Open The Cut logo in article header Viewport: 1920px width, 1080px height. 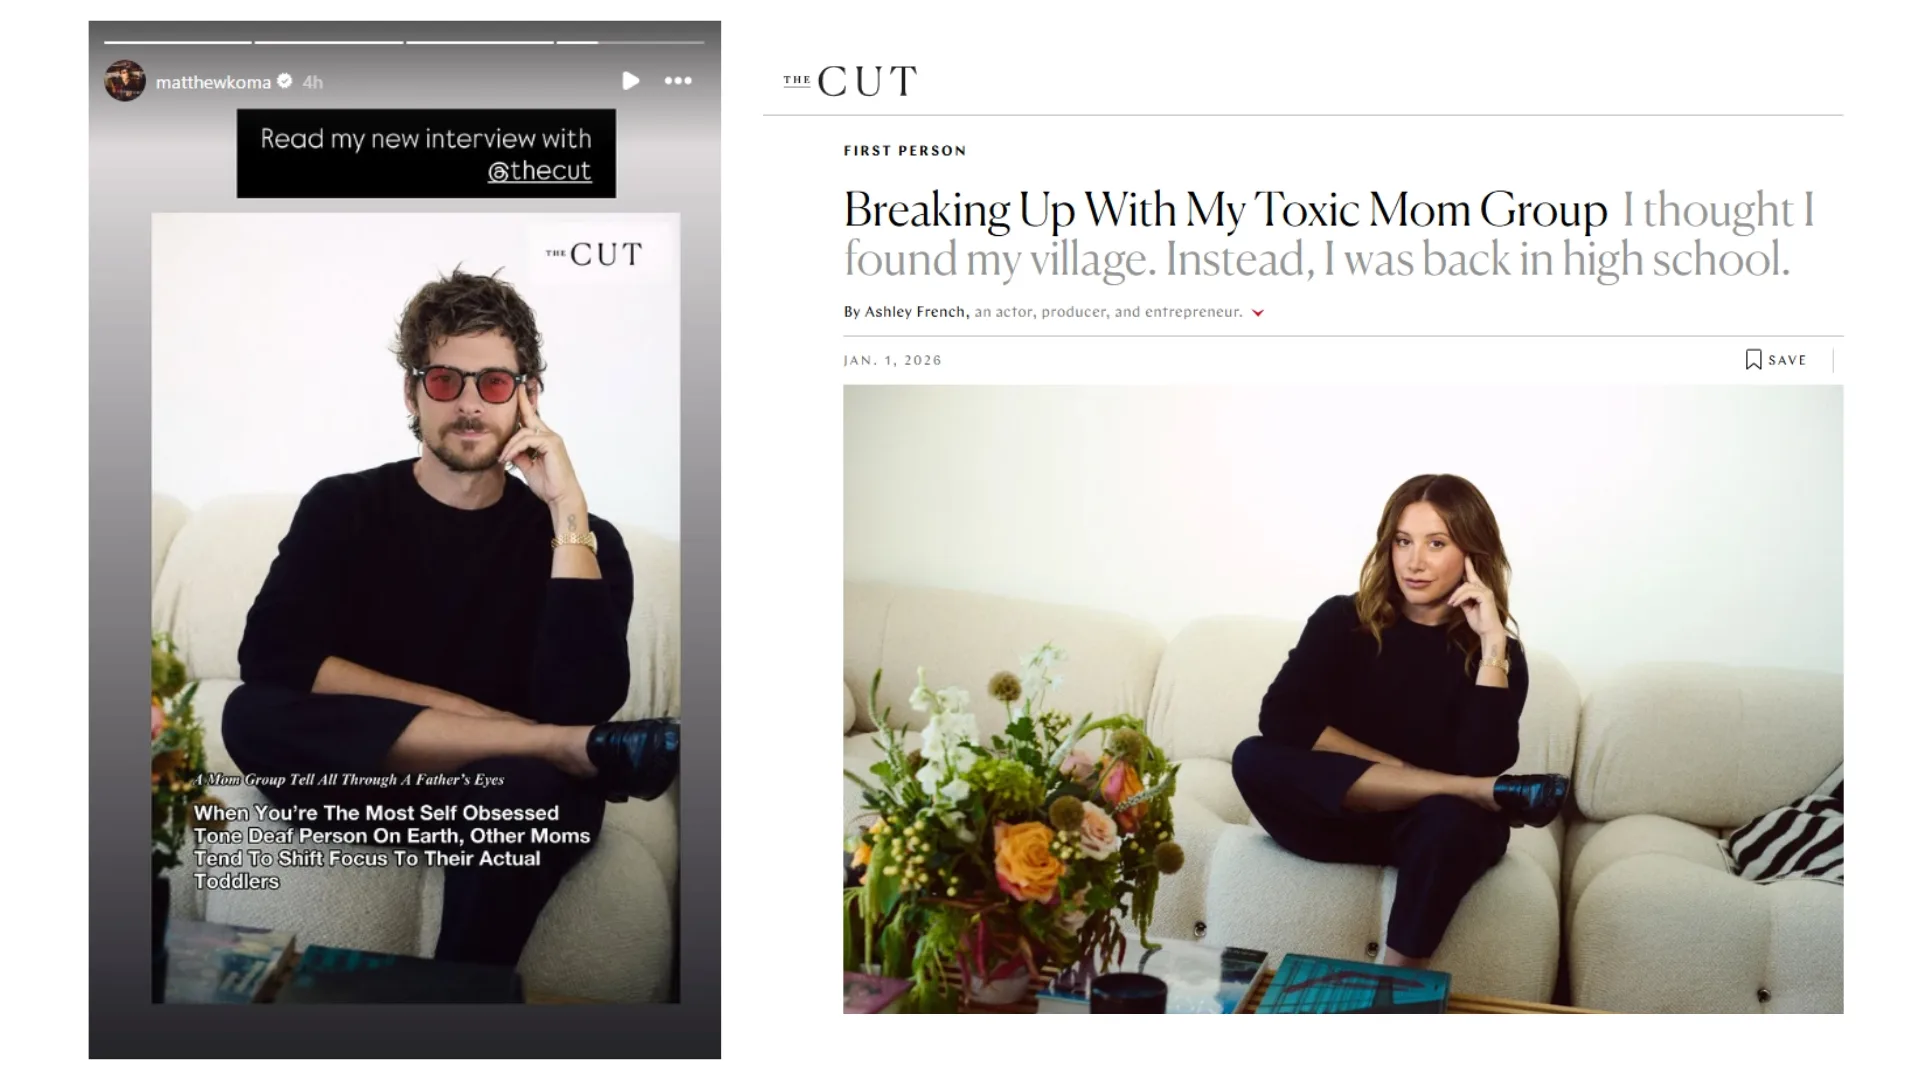pyautogui.click(x=850, y=81)
